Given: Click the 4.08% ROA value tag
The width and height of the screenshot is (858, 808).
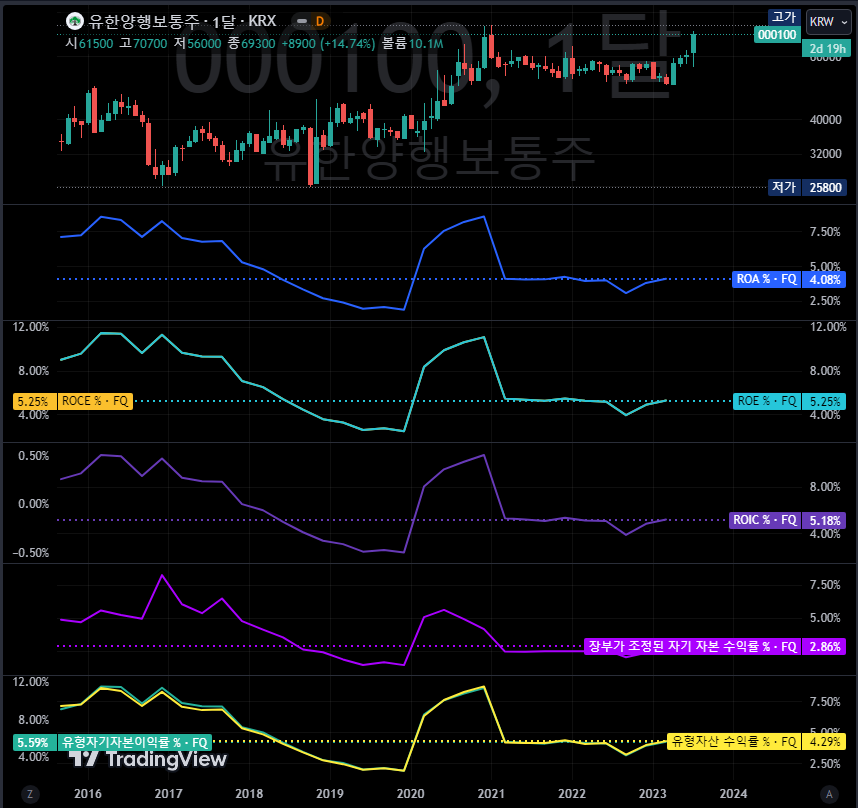Looking at the screenshot, I should (x=825, y=280).
